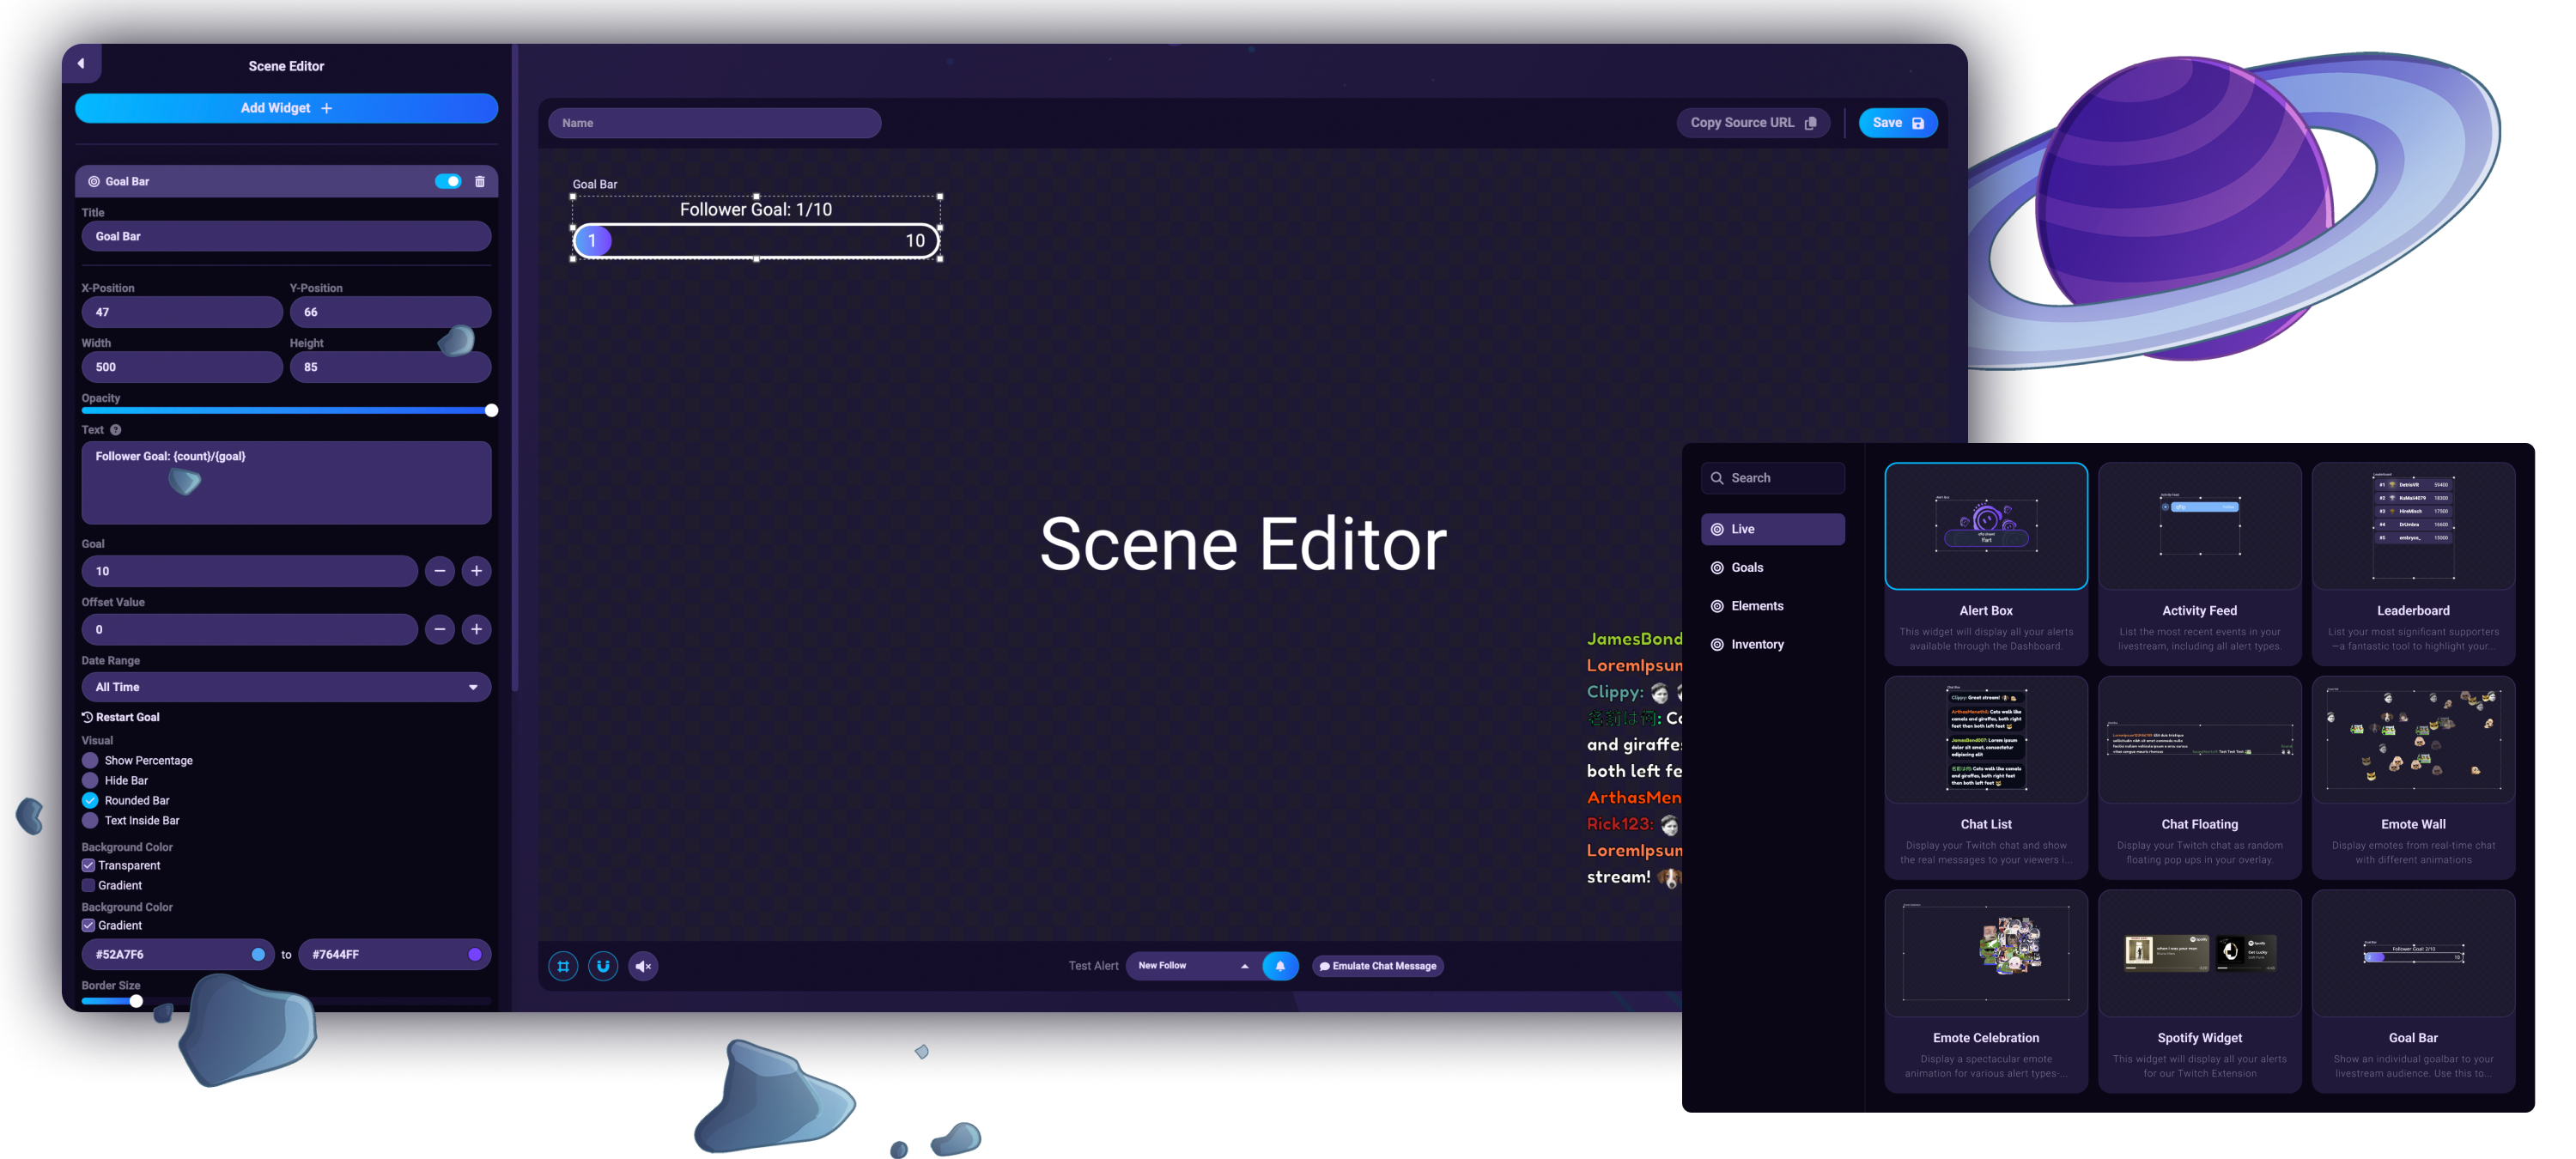The height and width of the screenshot is (1159, 2576).
Task: Open the Inventory widget category
Action: pos(1757,644)
